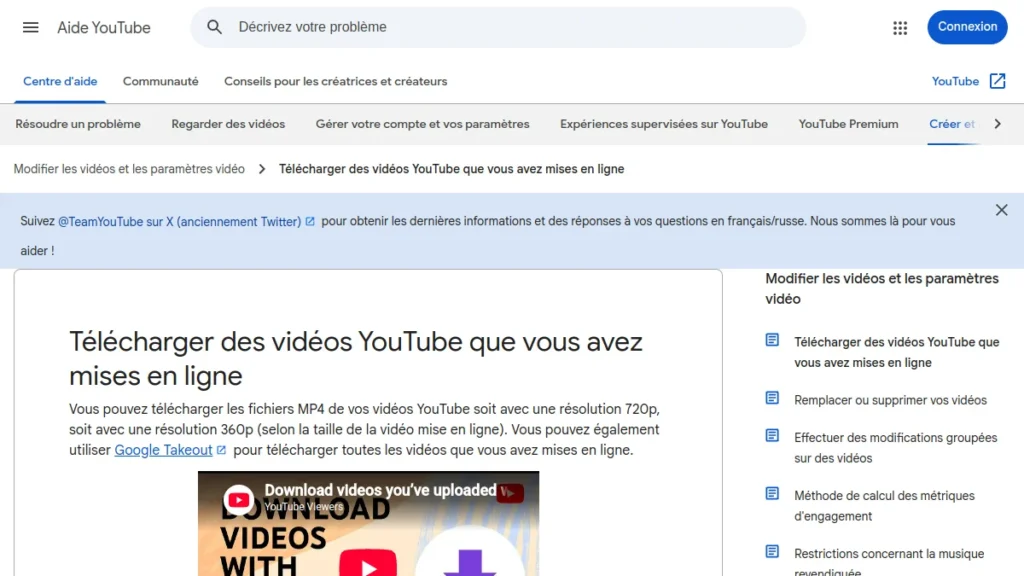Click breadcrumb text Télécharger des vidéos YouTube
The height and width of the screenshot is (576, 1024).
451,169
